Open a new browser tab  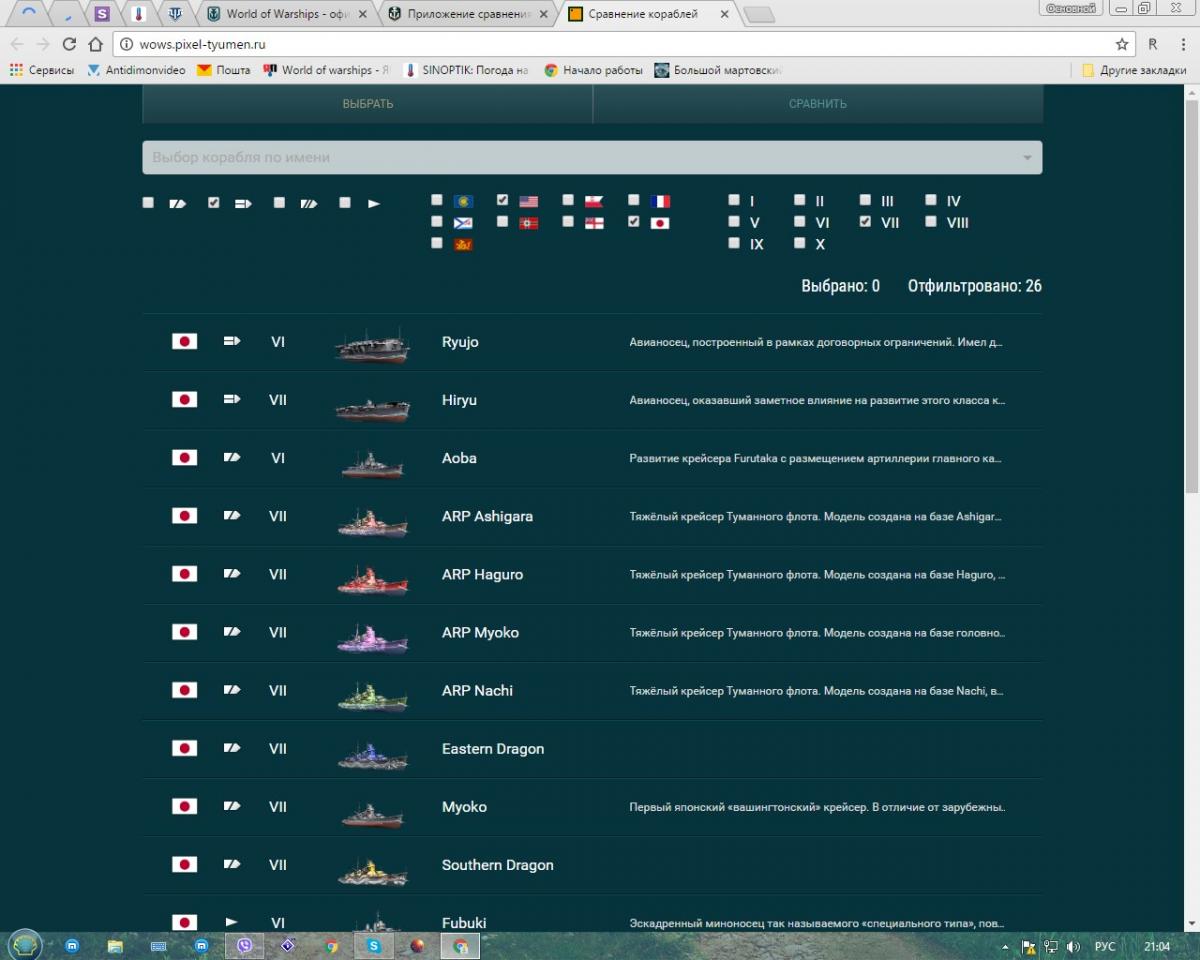(x=759, y=14)
